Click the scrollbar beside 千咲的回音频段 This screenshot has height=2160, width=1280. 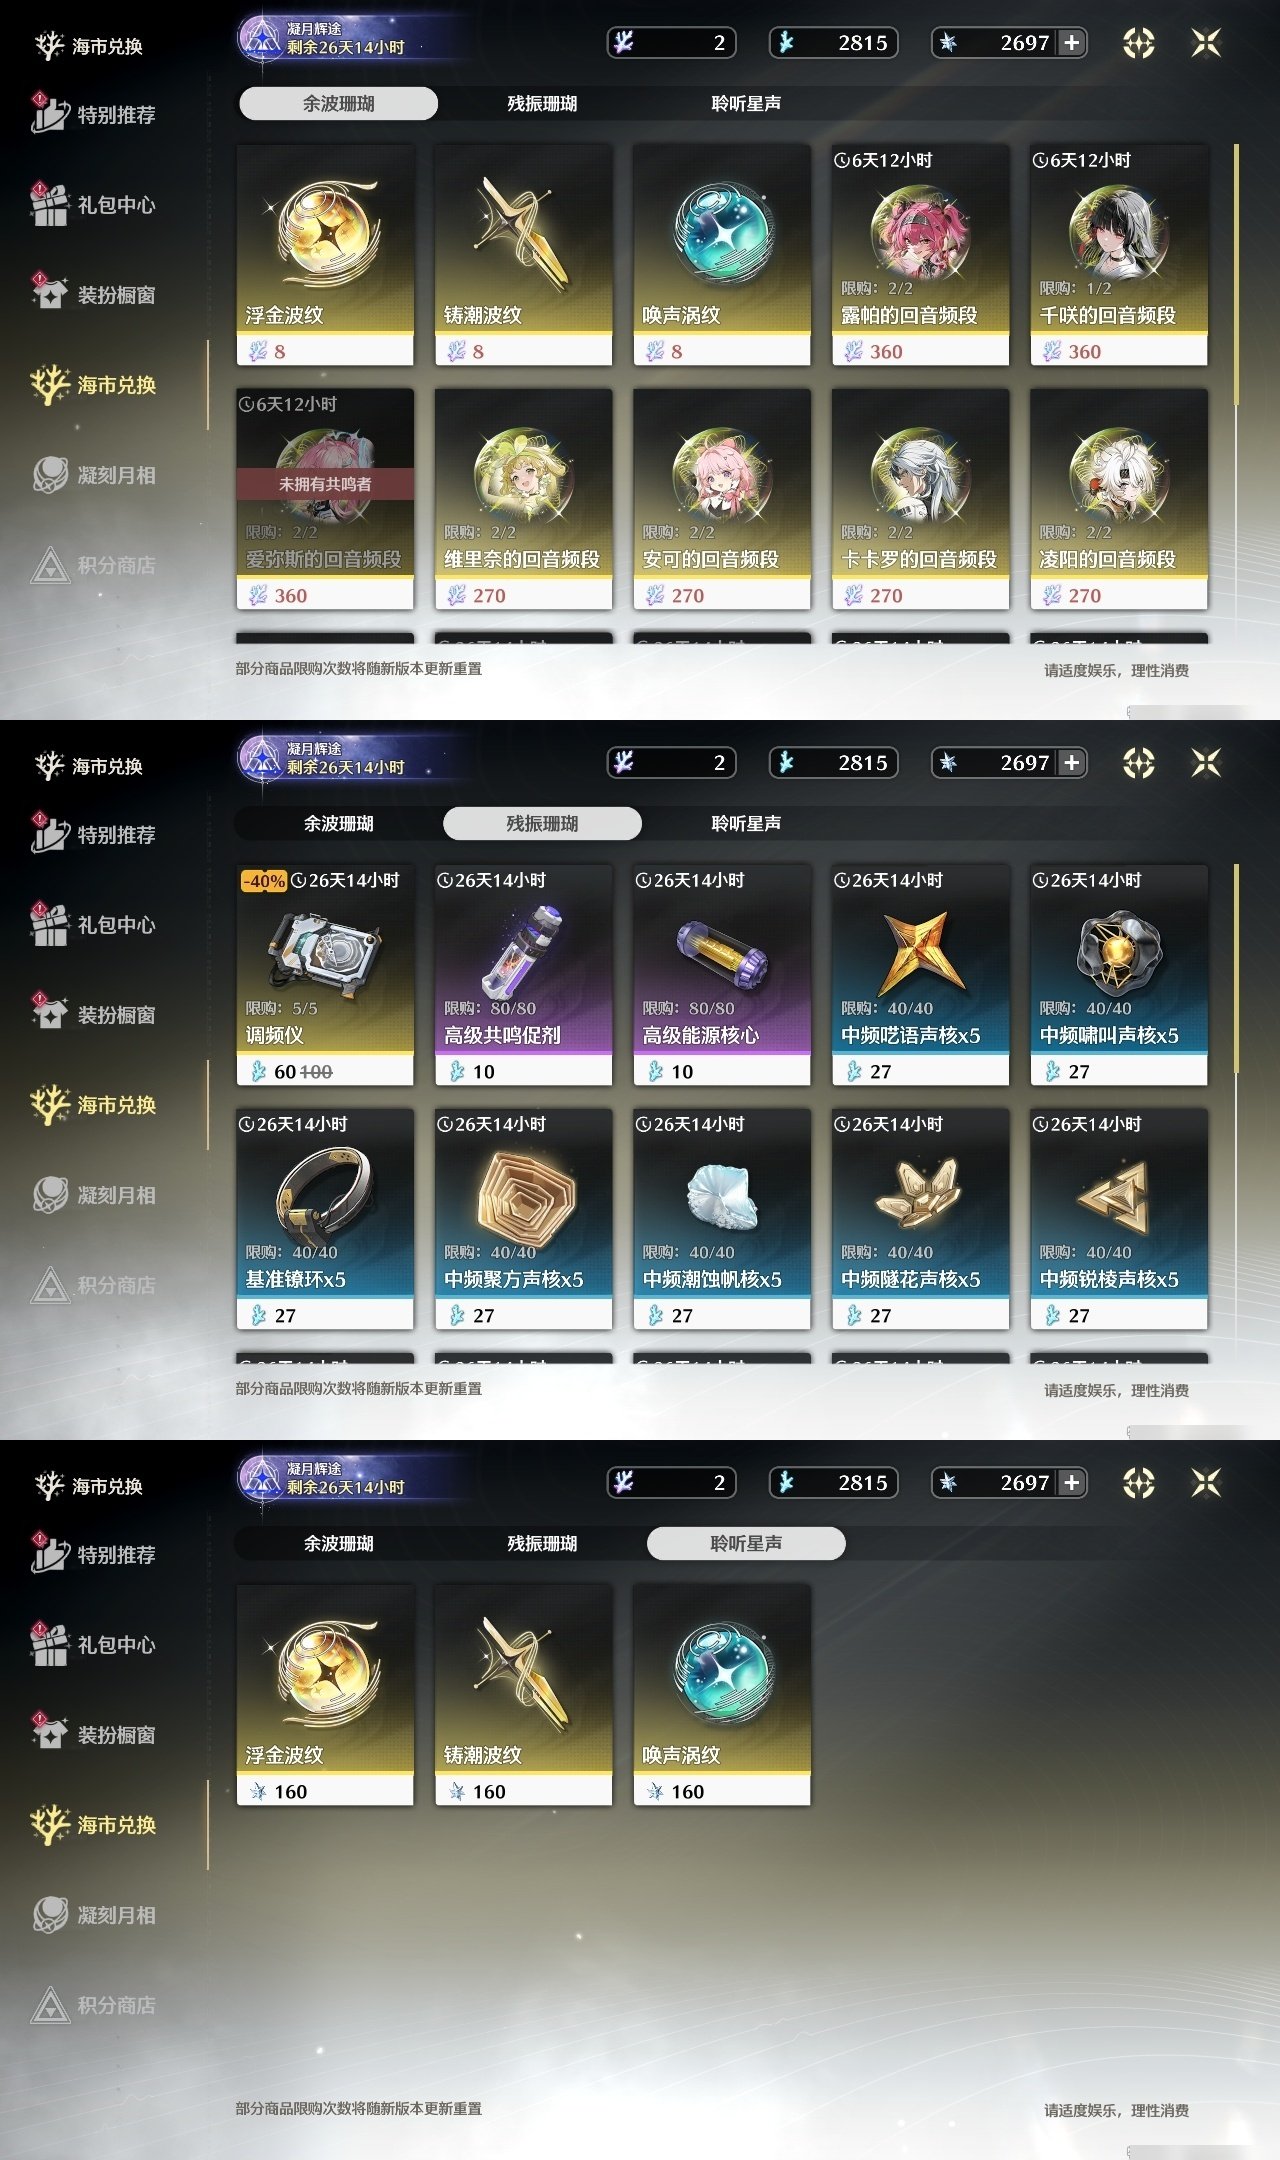tap(1237, 275)
